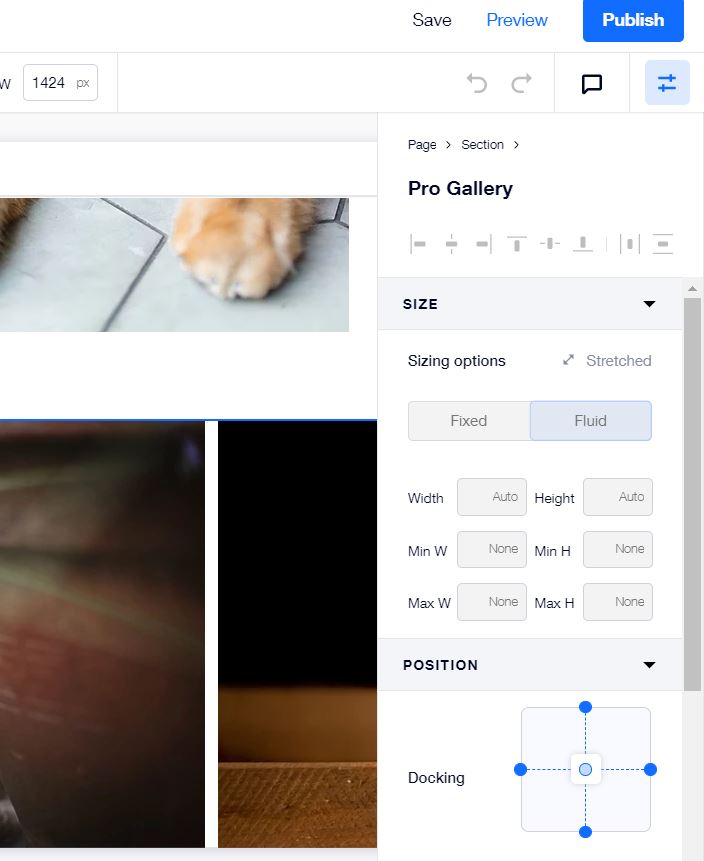Image resolution: width=704 pixels, height=861 pixels.
Task: Click the Width Auto field
Action: point(491,497)
